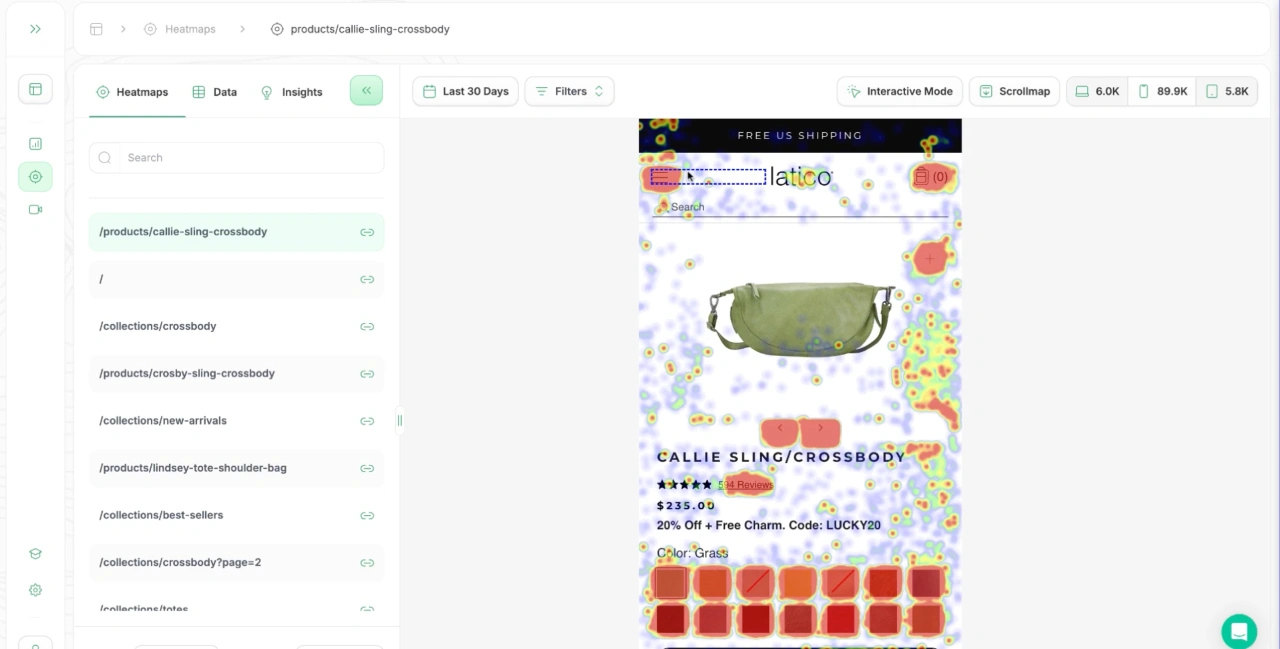1280x649 pixels.
Task: Select /products/lindsey-tote-shoulder-bag page
Action: point(236,468)
